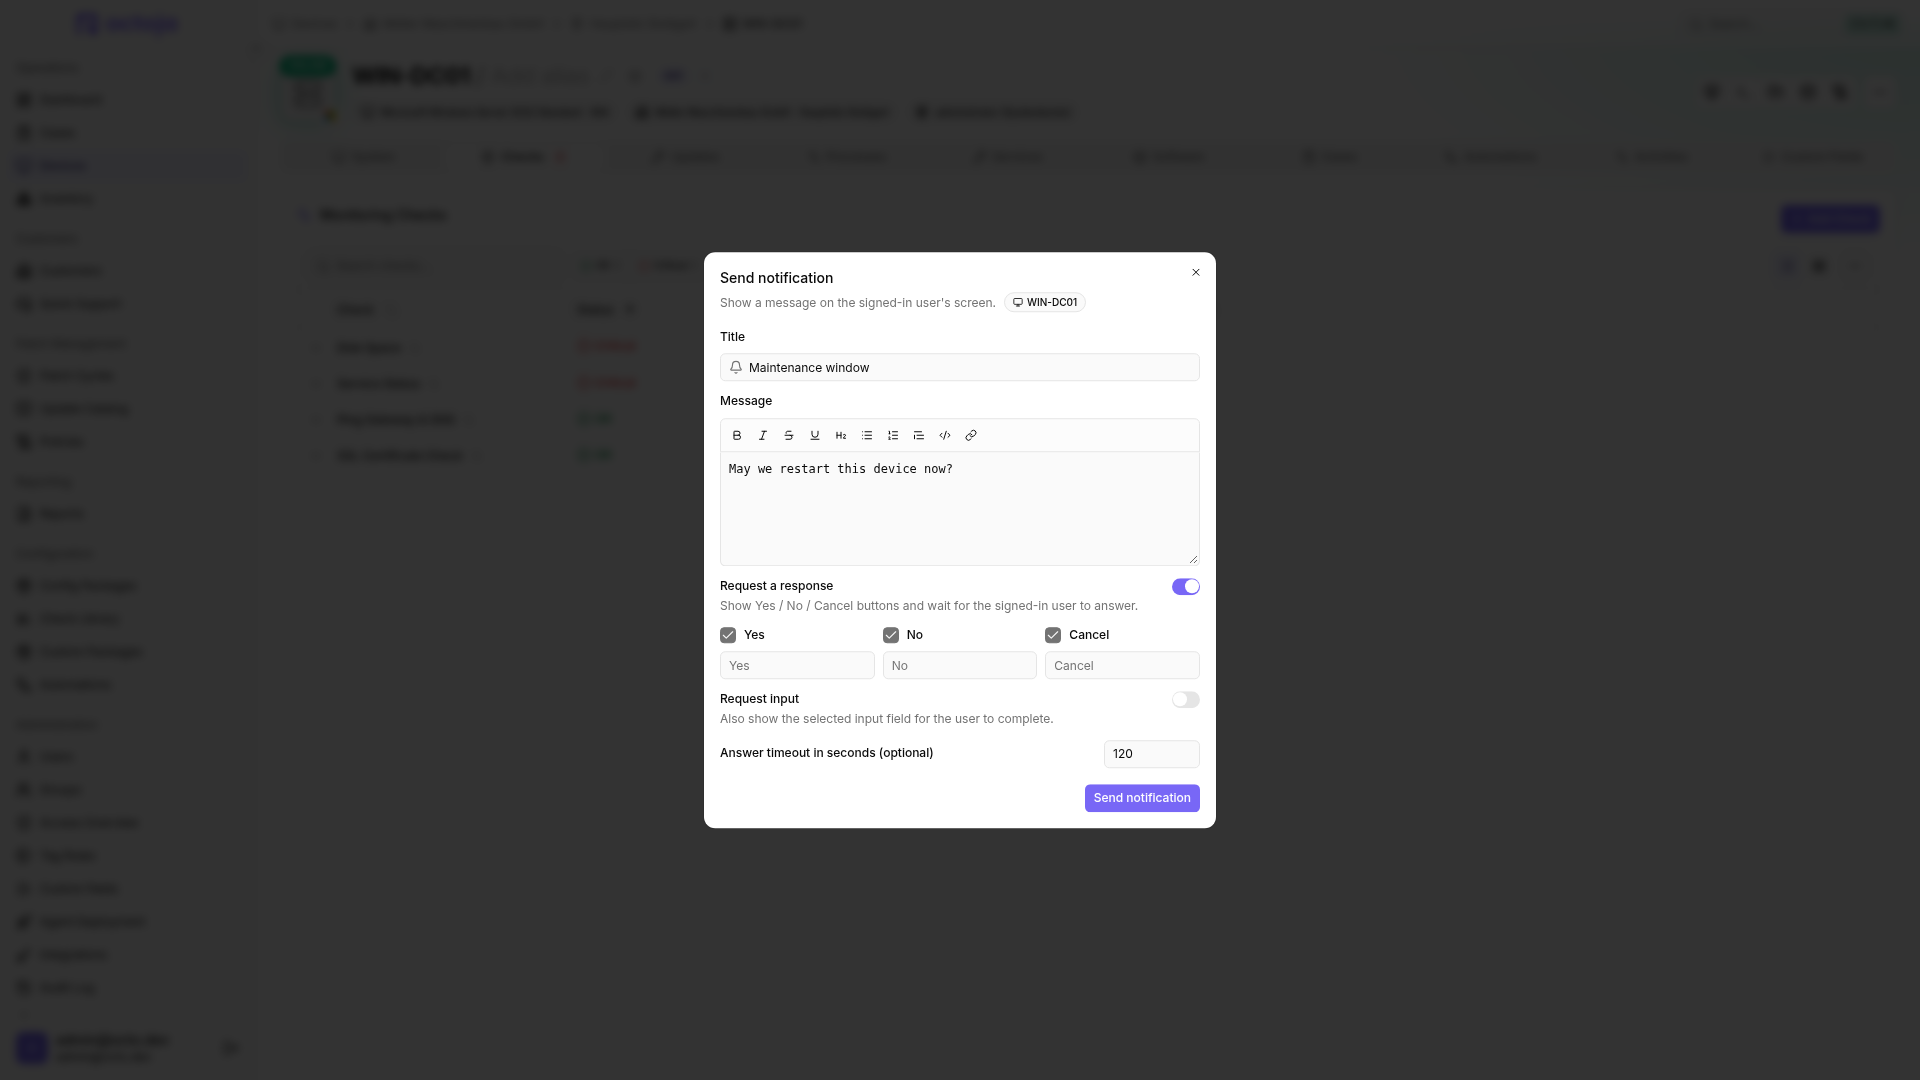The height and width of the screenshot is (1080, 1920).
Task: Click the answer timeout seconds field
Action: point(1152,754)
